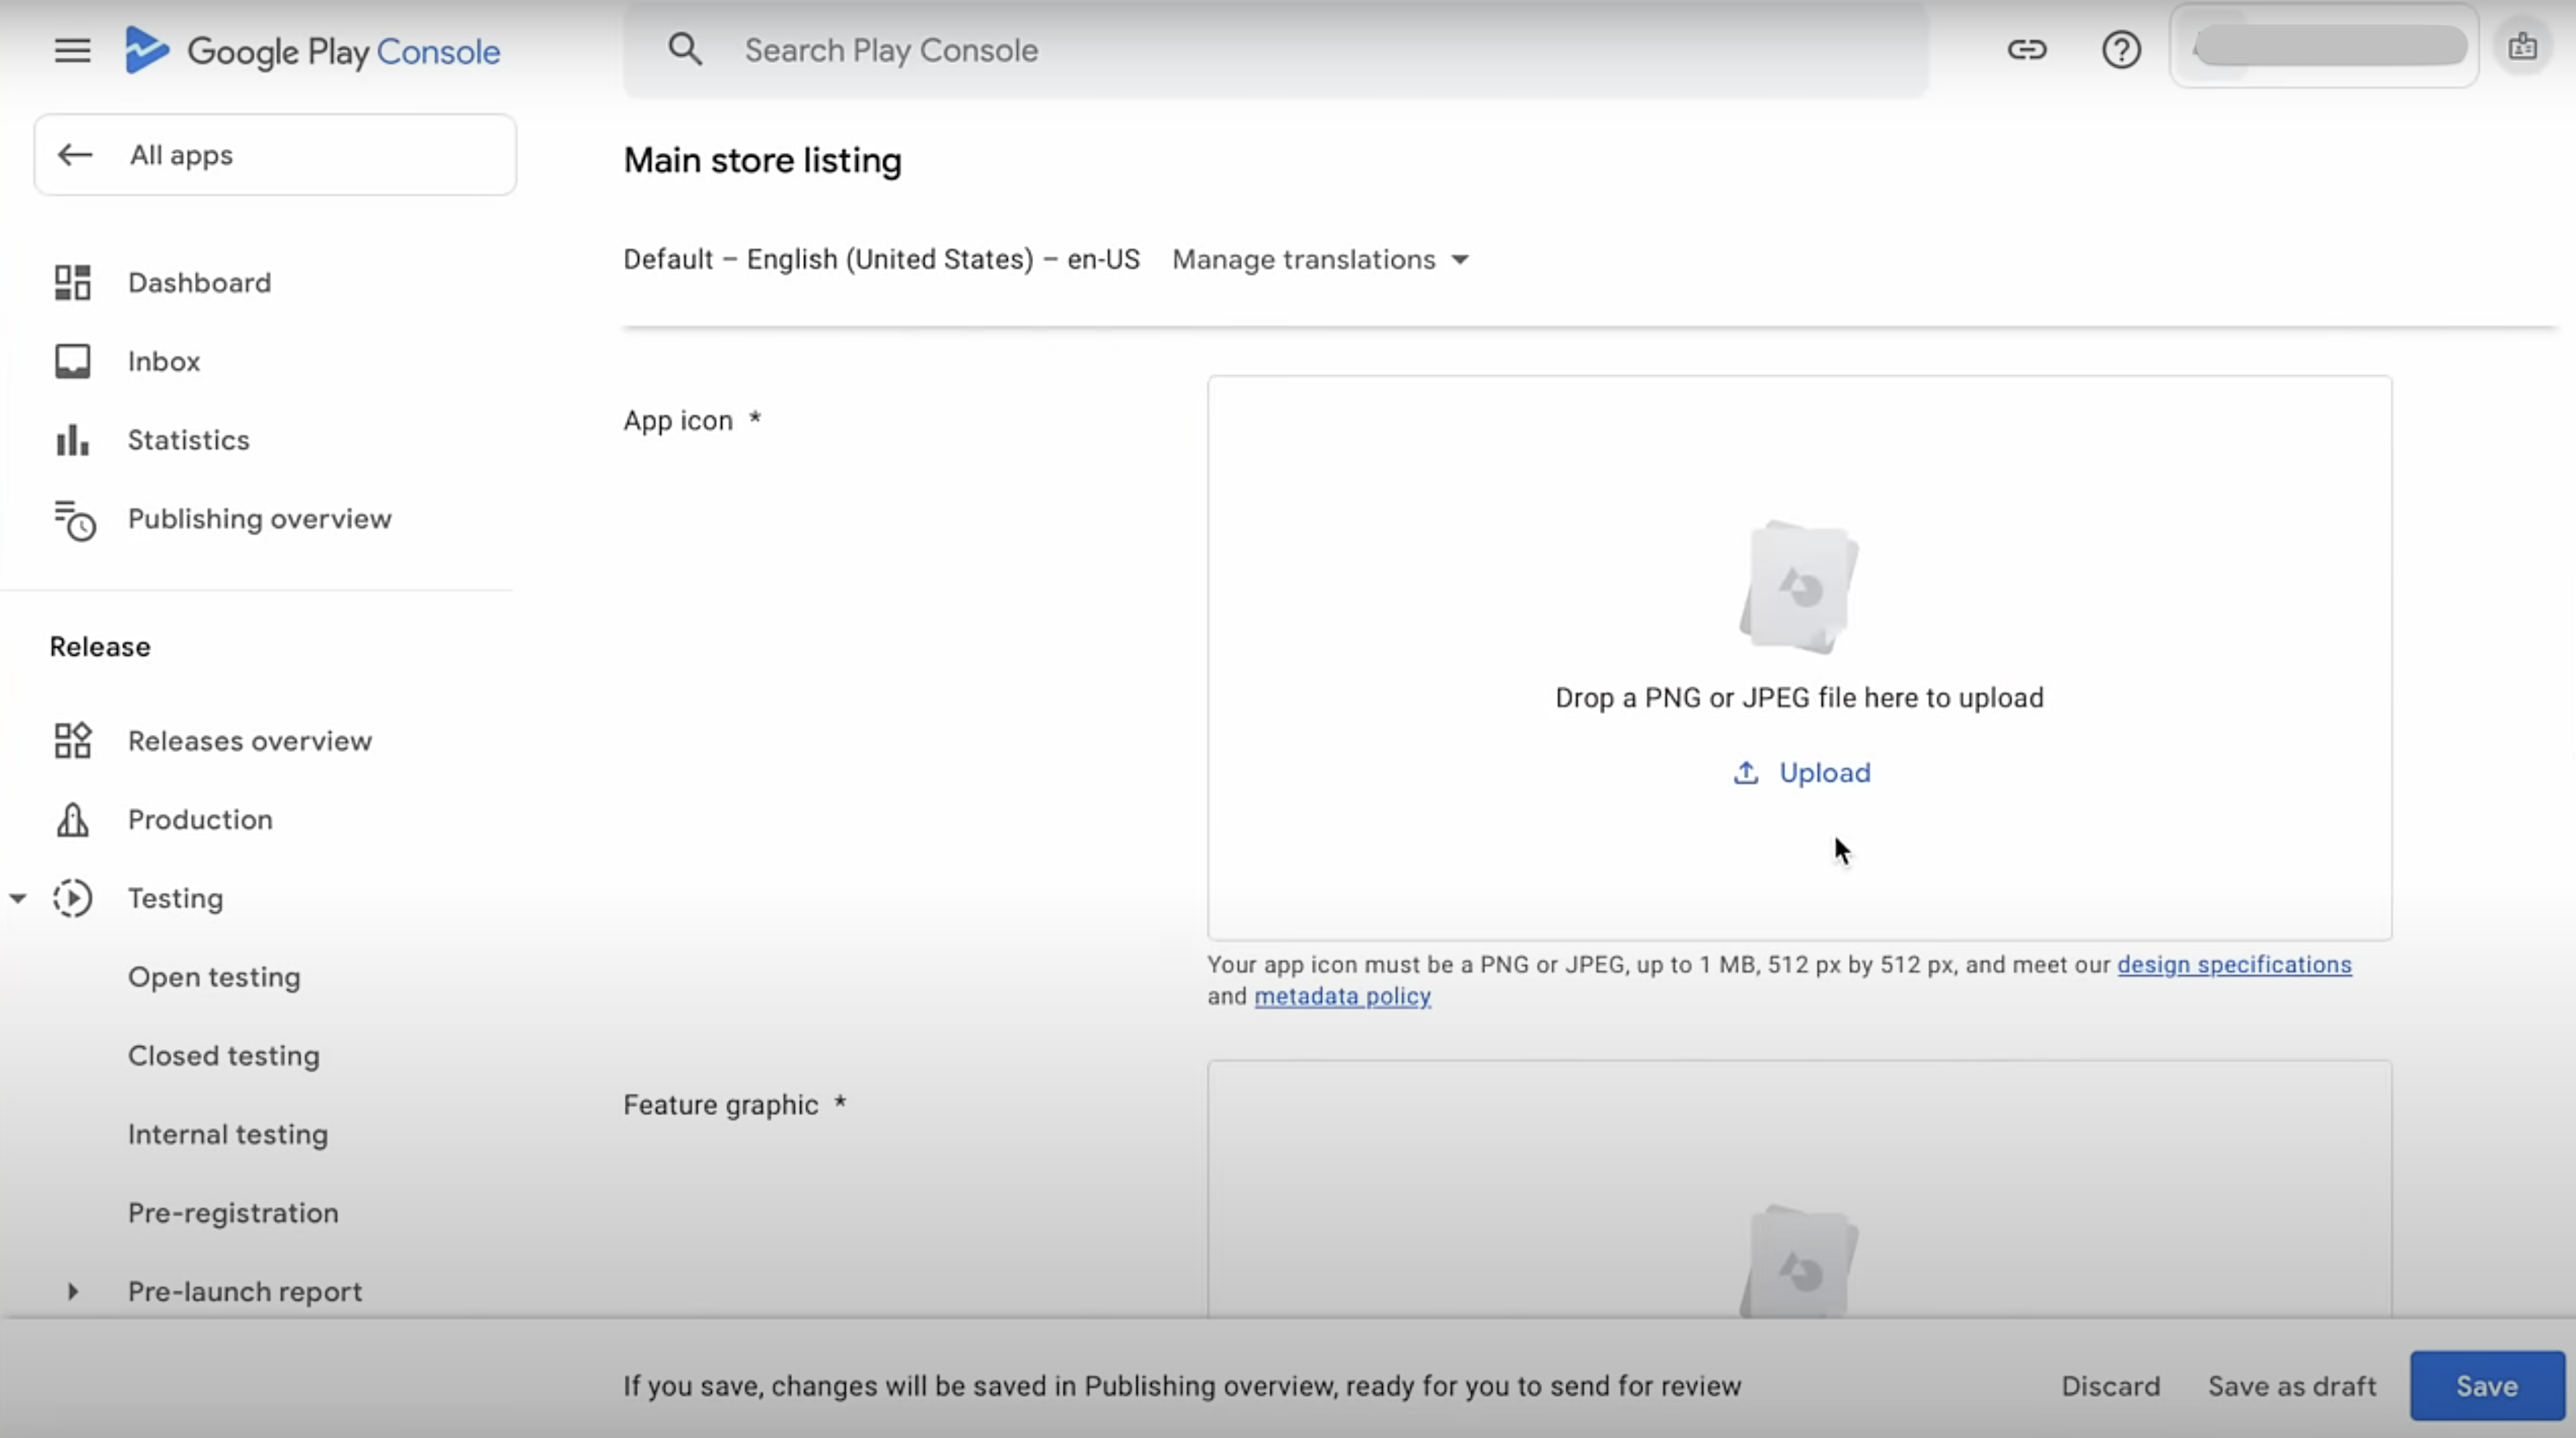
Task: Open the hamburger navigation menu
Action: [72, 50]
